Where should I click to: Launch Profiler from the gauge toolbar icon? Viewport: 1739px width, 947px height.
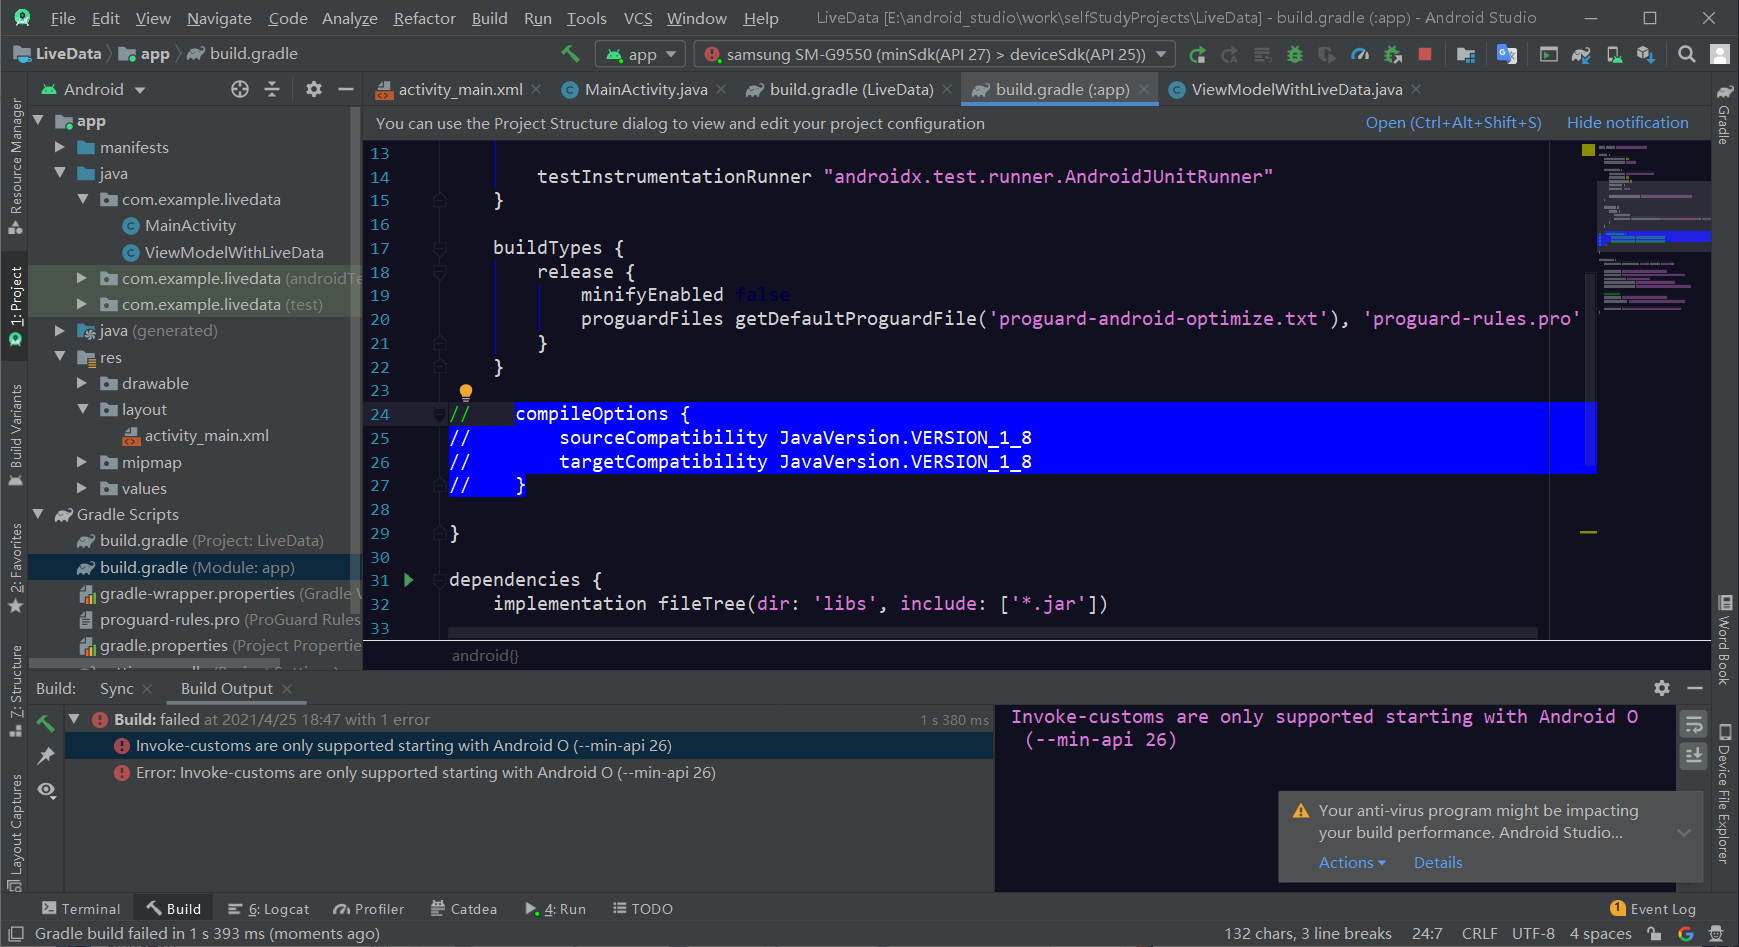(1360, 55)
